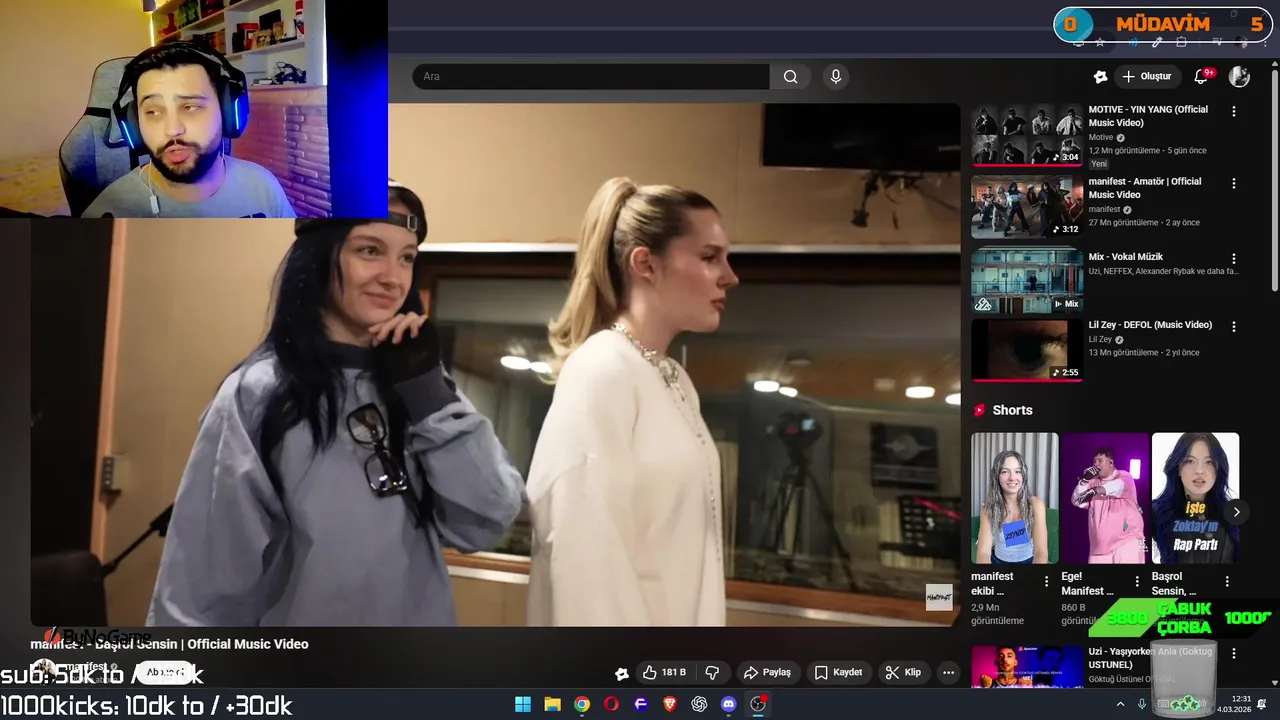Open Opera browser from the taskbar

pyautogui.click(x=611, y=704)
